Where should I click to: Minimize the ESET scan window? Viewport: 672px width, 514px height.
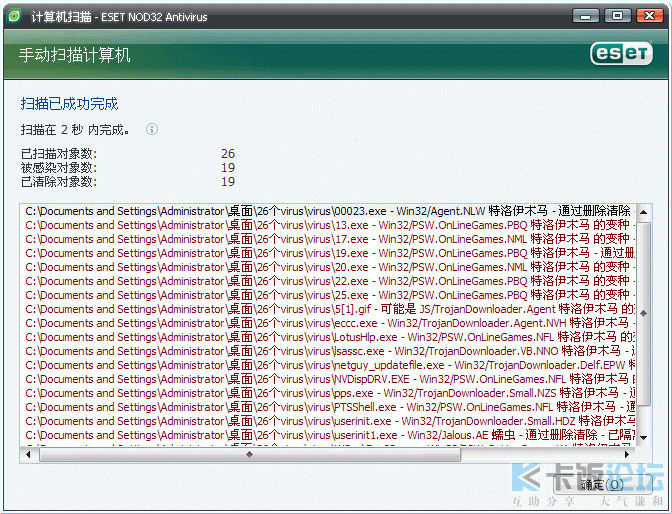click(586, 16)
